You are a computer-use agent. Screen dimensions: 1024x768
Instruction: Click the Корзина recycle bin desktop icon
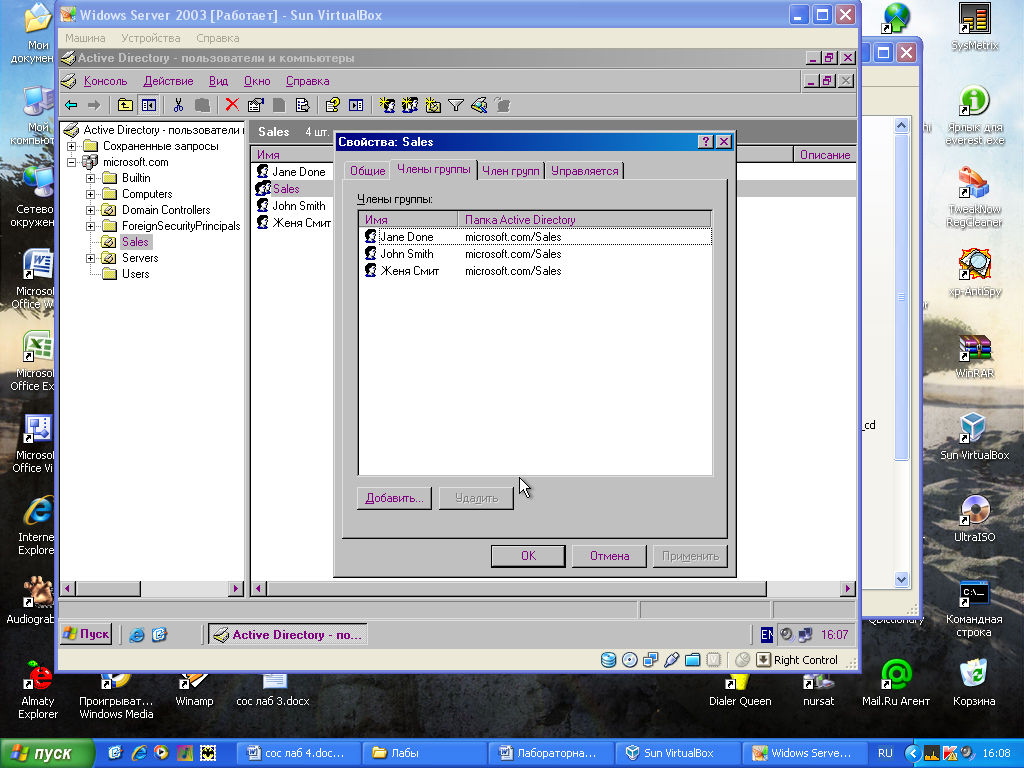pos(974,682)
